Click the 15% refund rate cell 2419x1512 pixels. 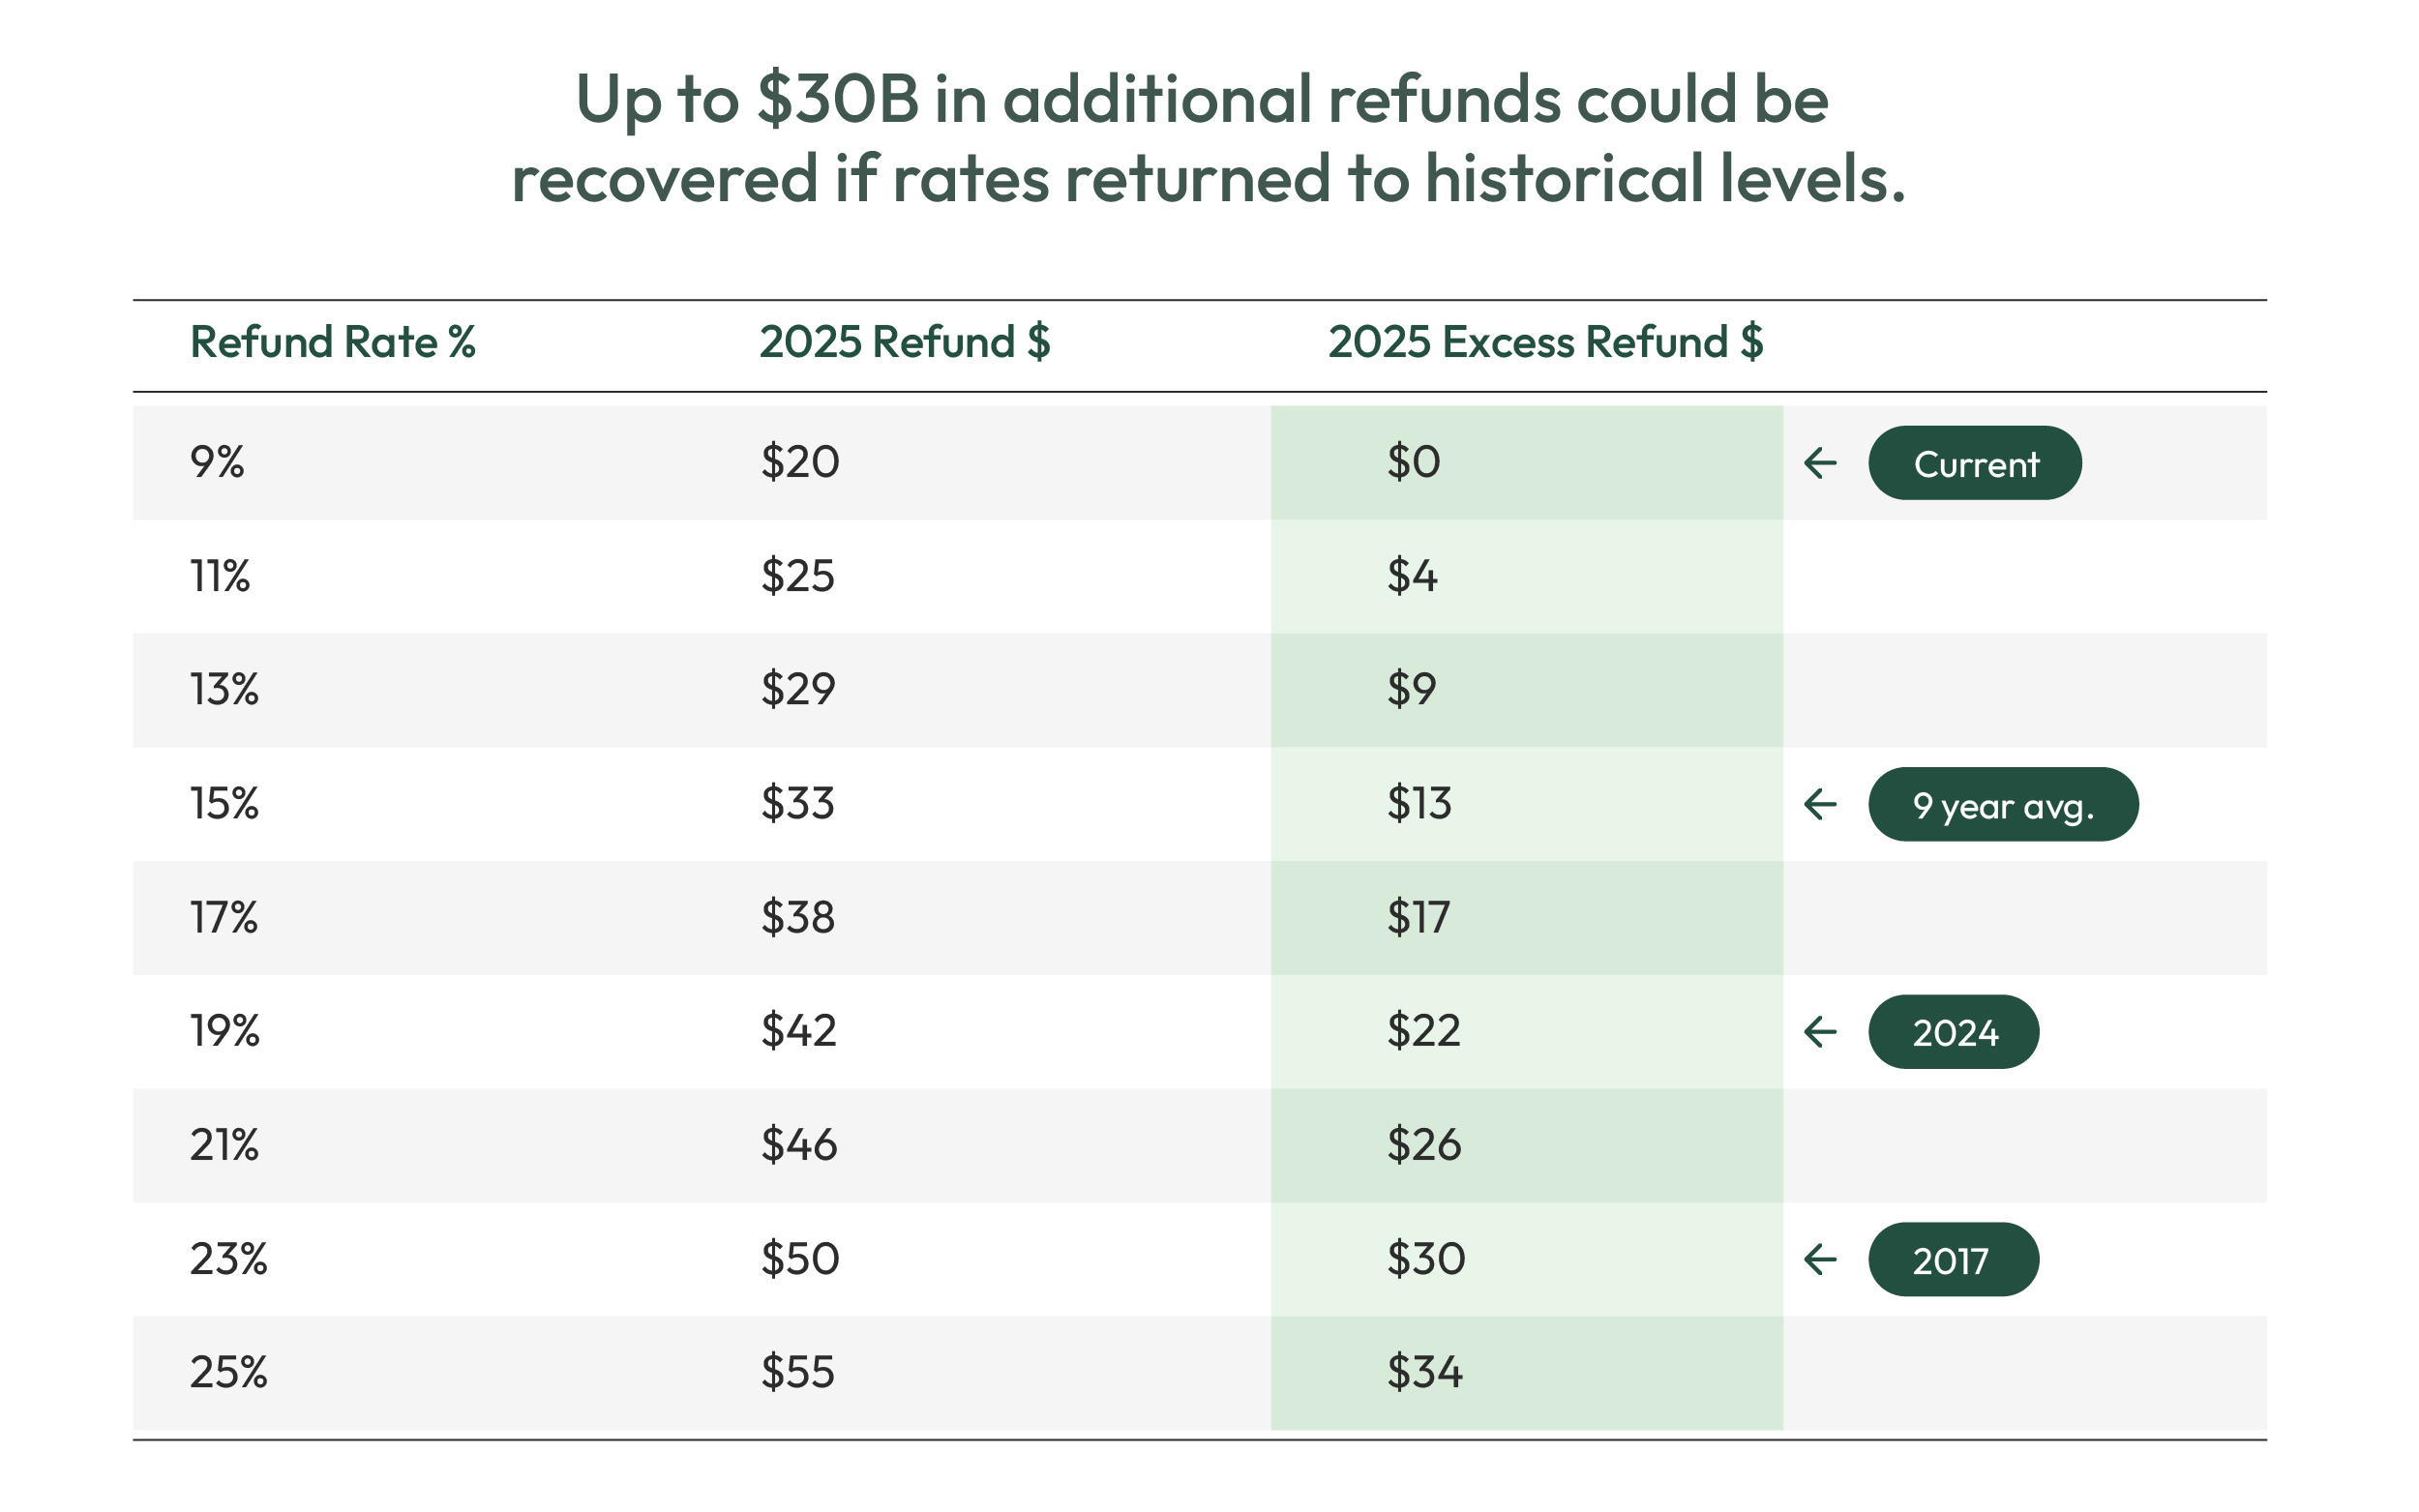tap(224, 803)
